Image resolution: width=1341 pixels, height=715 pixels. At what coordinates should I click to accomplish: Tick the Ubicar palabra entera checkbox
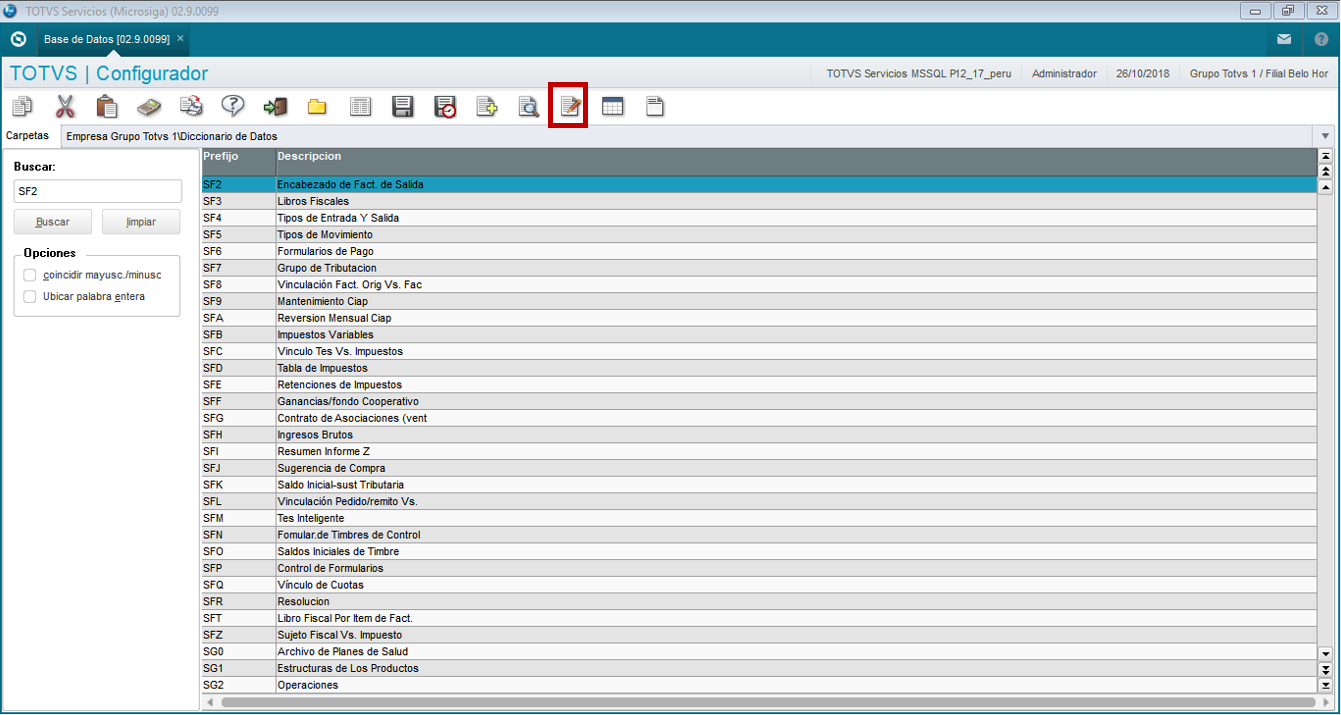point(30,297)
